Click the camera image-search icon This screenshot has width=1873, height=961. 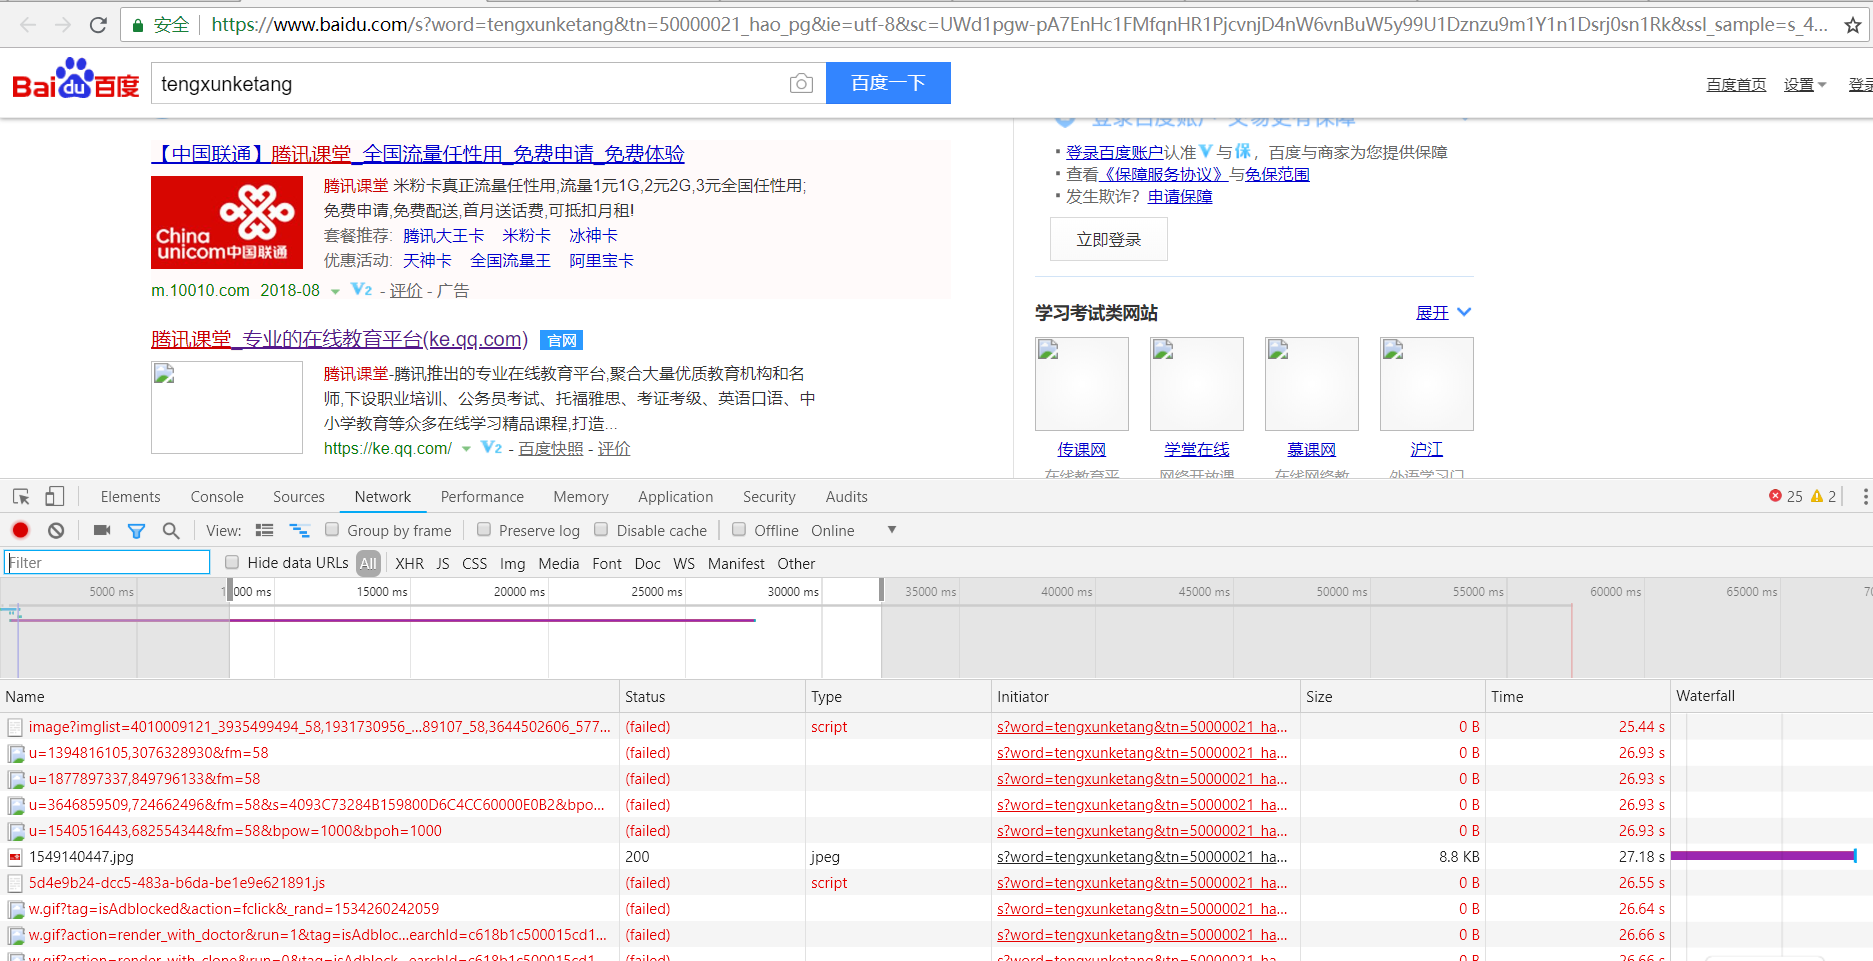(x=801, y=84)
